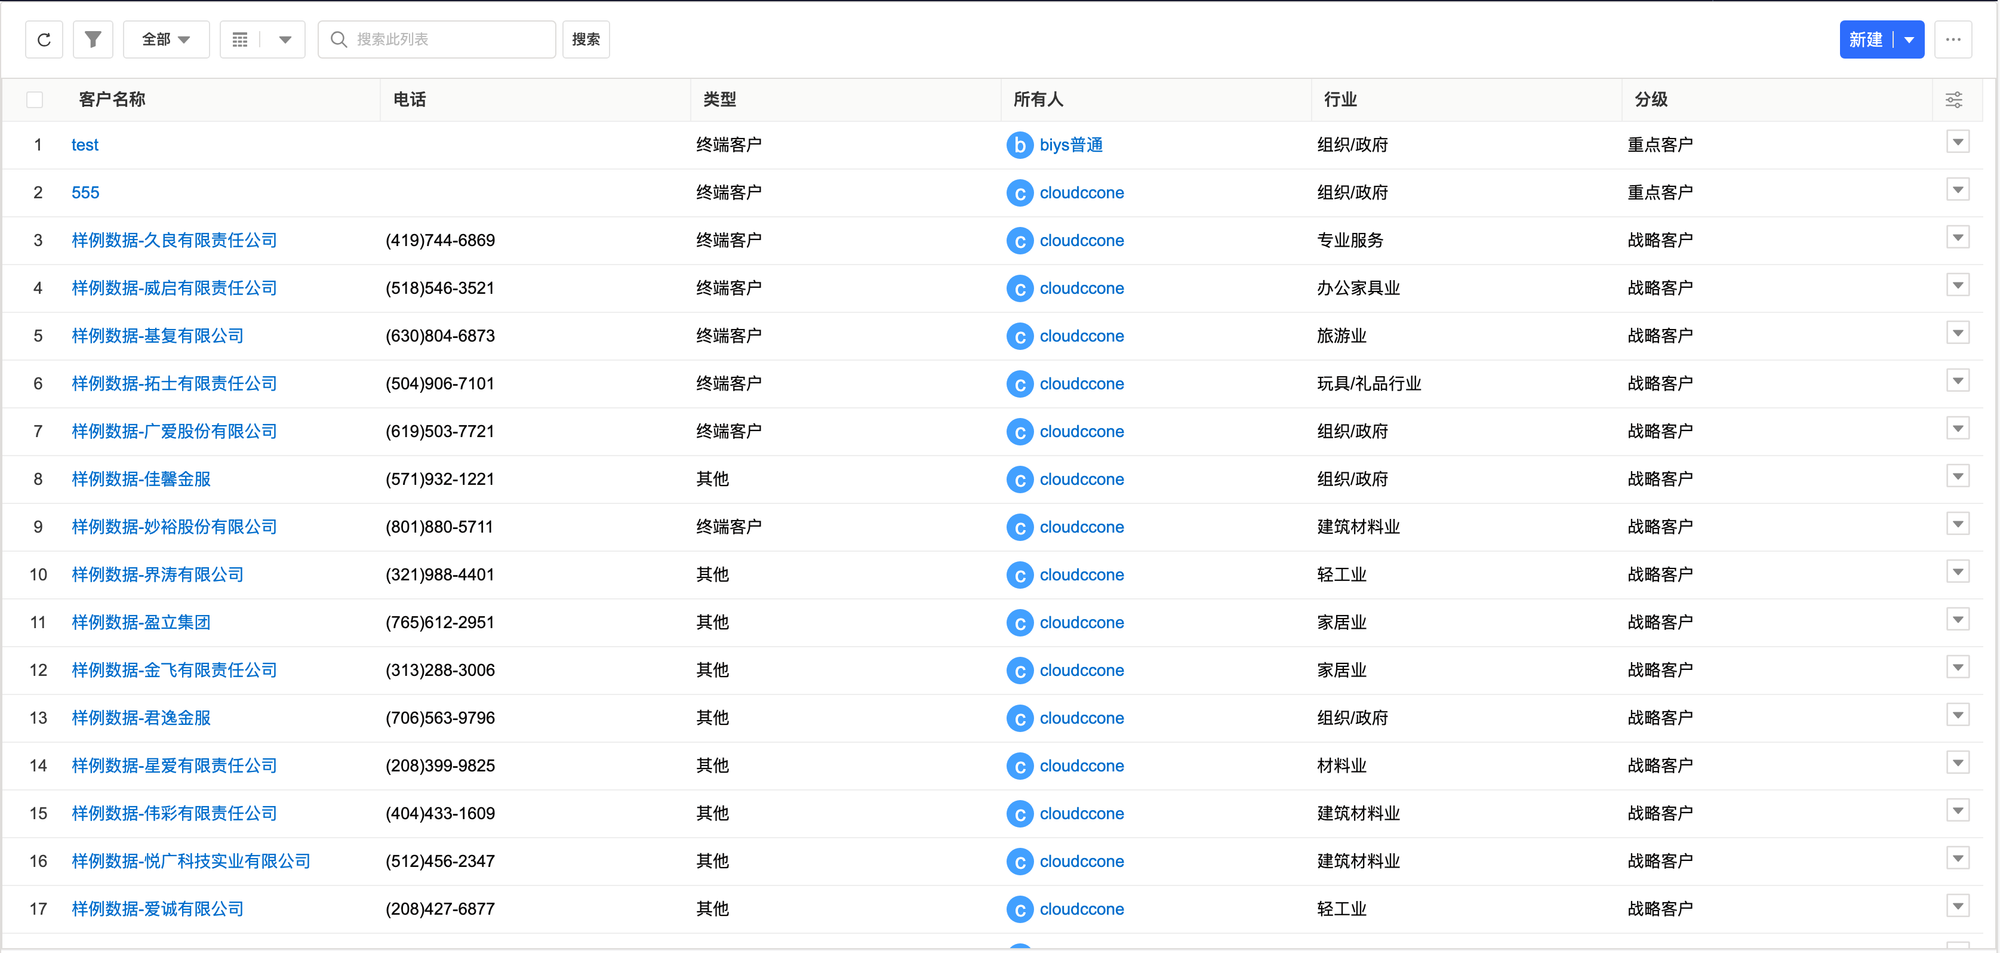
Task: Expand the 新建 button dropdown arrow
Action: click(x=1909, y=40)
